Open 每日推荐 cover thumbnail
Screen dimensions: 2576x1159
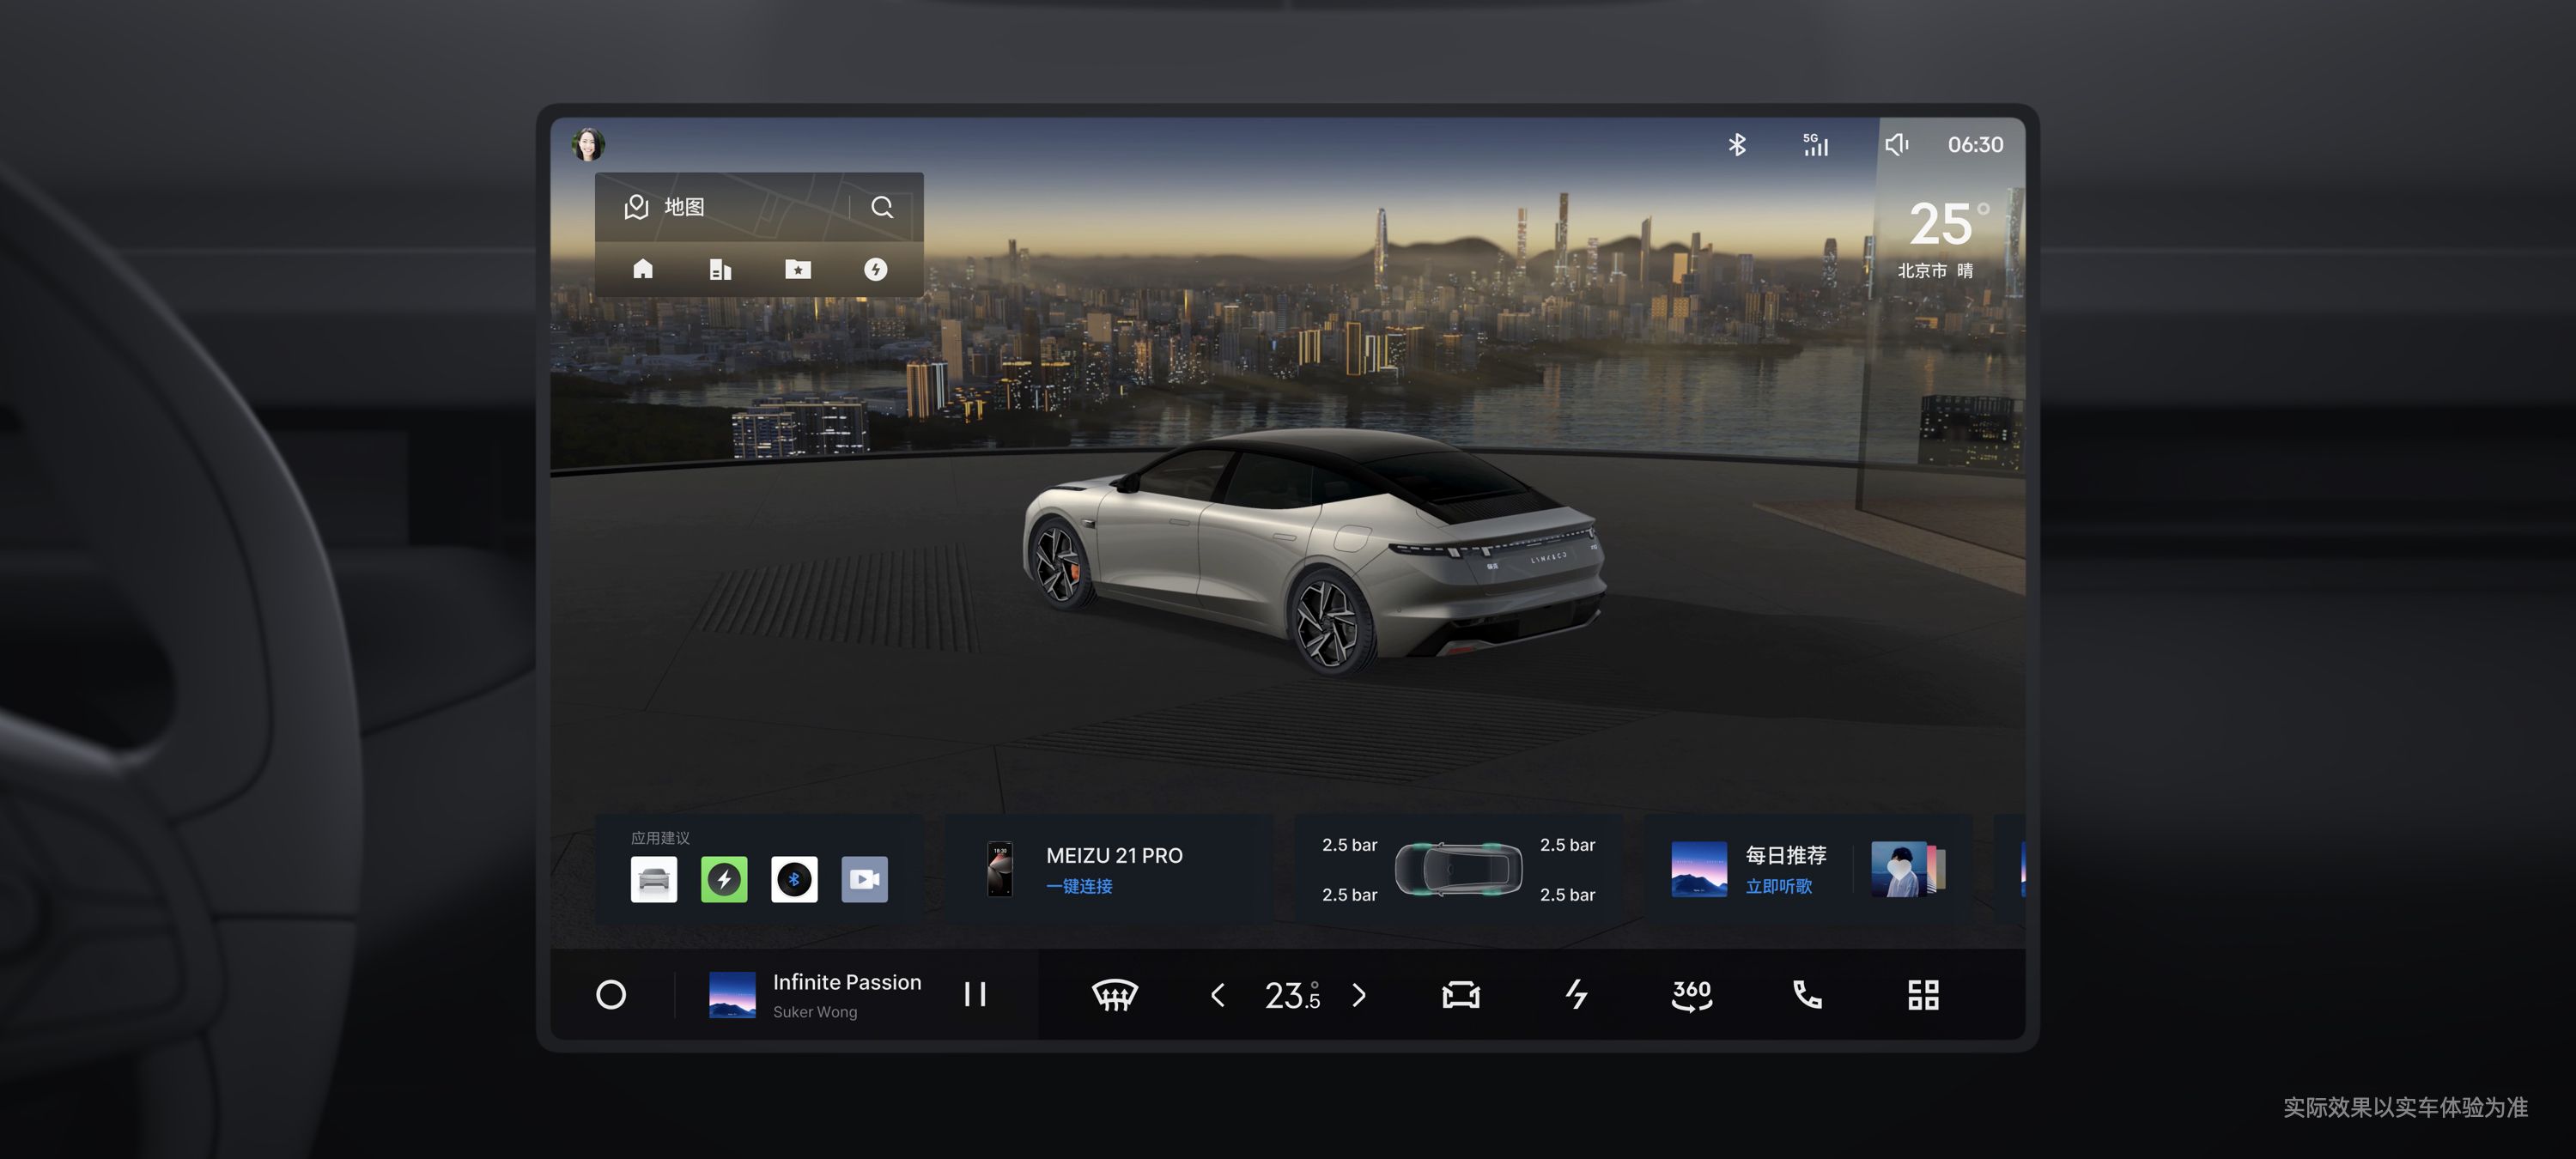[1699, 868]
